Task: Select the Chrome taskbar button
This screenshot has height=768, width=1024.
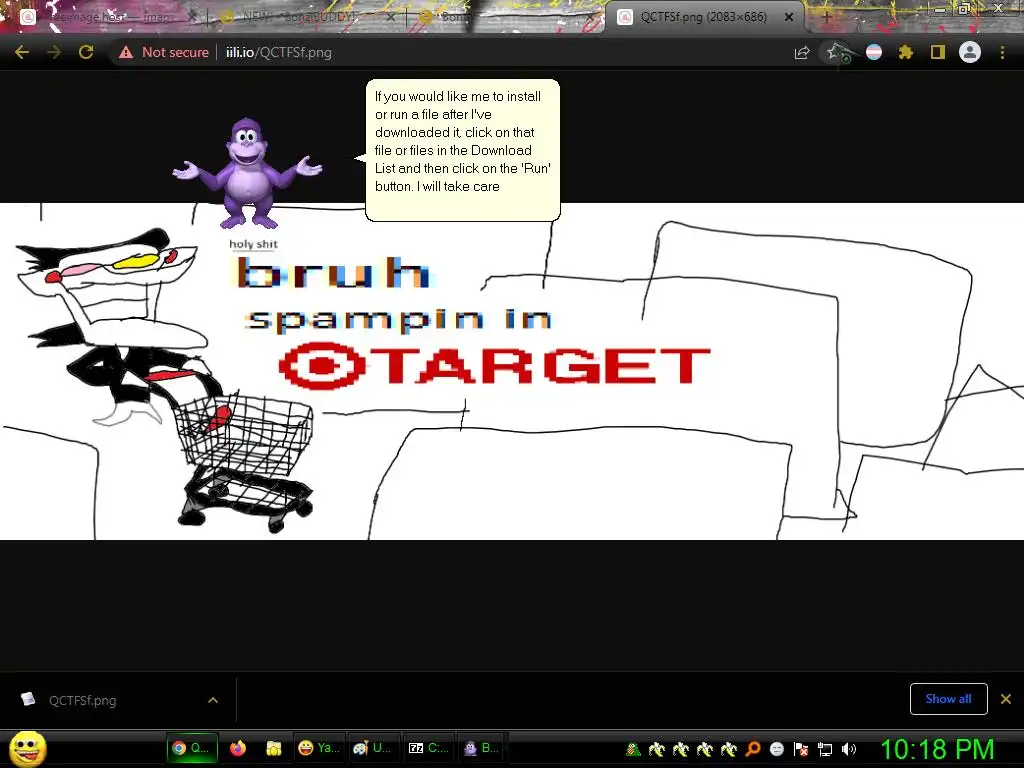Action: click(x=191, y=748)
